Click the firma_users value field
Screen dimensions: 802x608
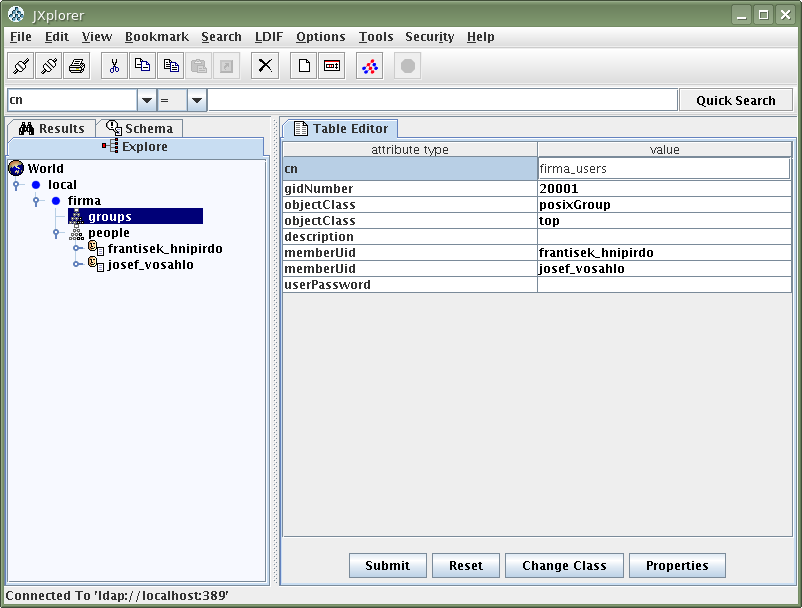point(664,169)
